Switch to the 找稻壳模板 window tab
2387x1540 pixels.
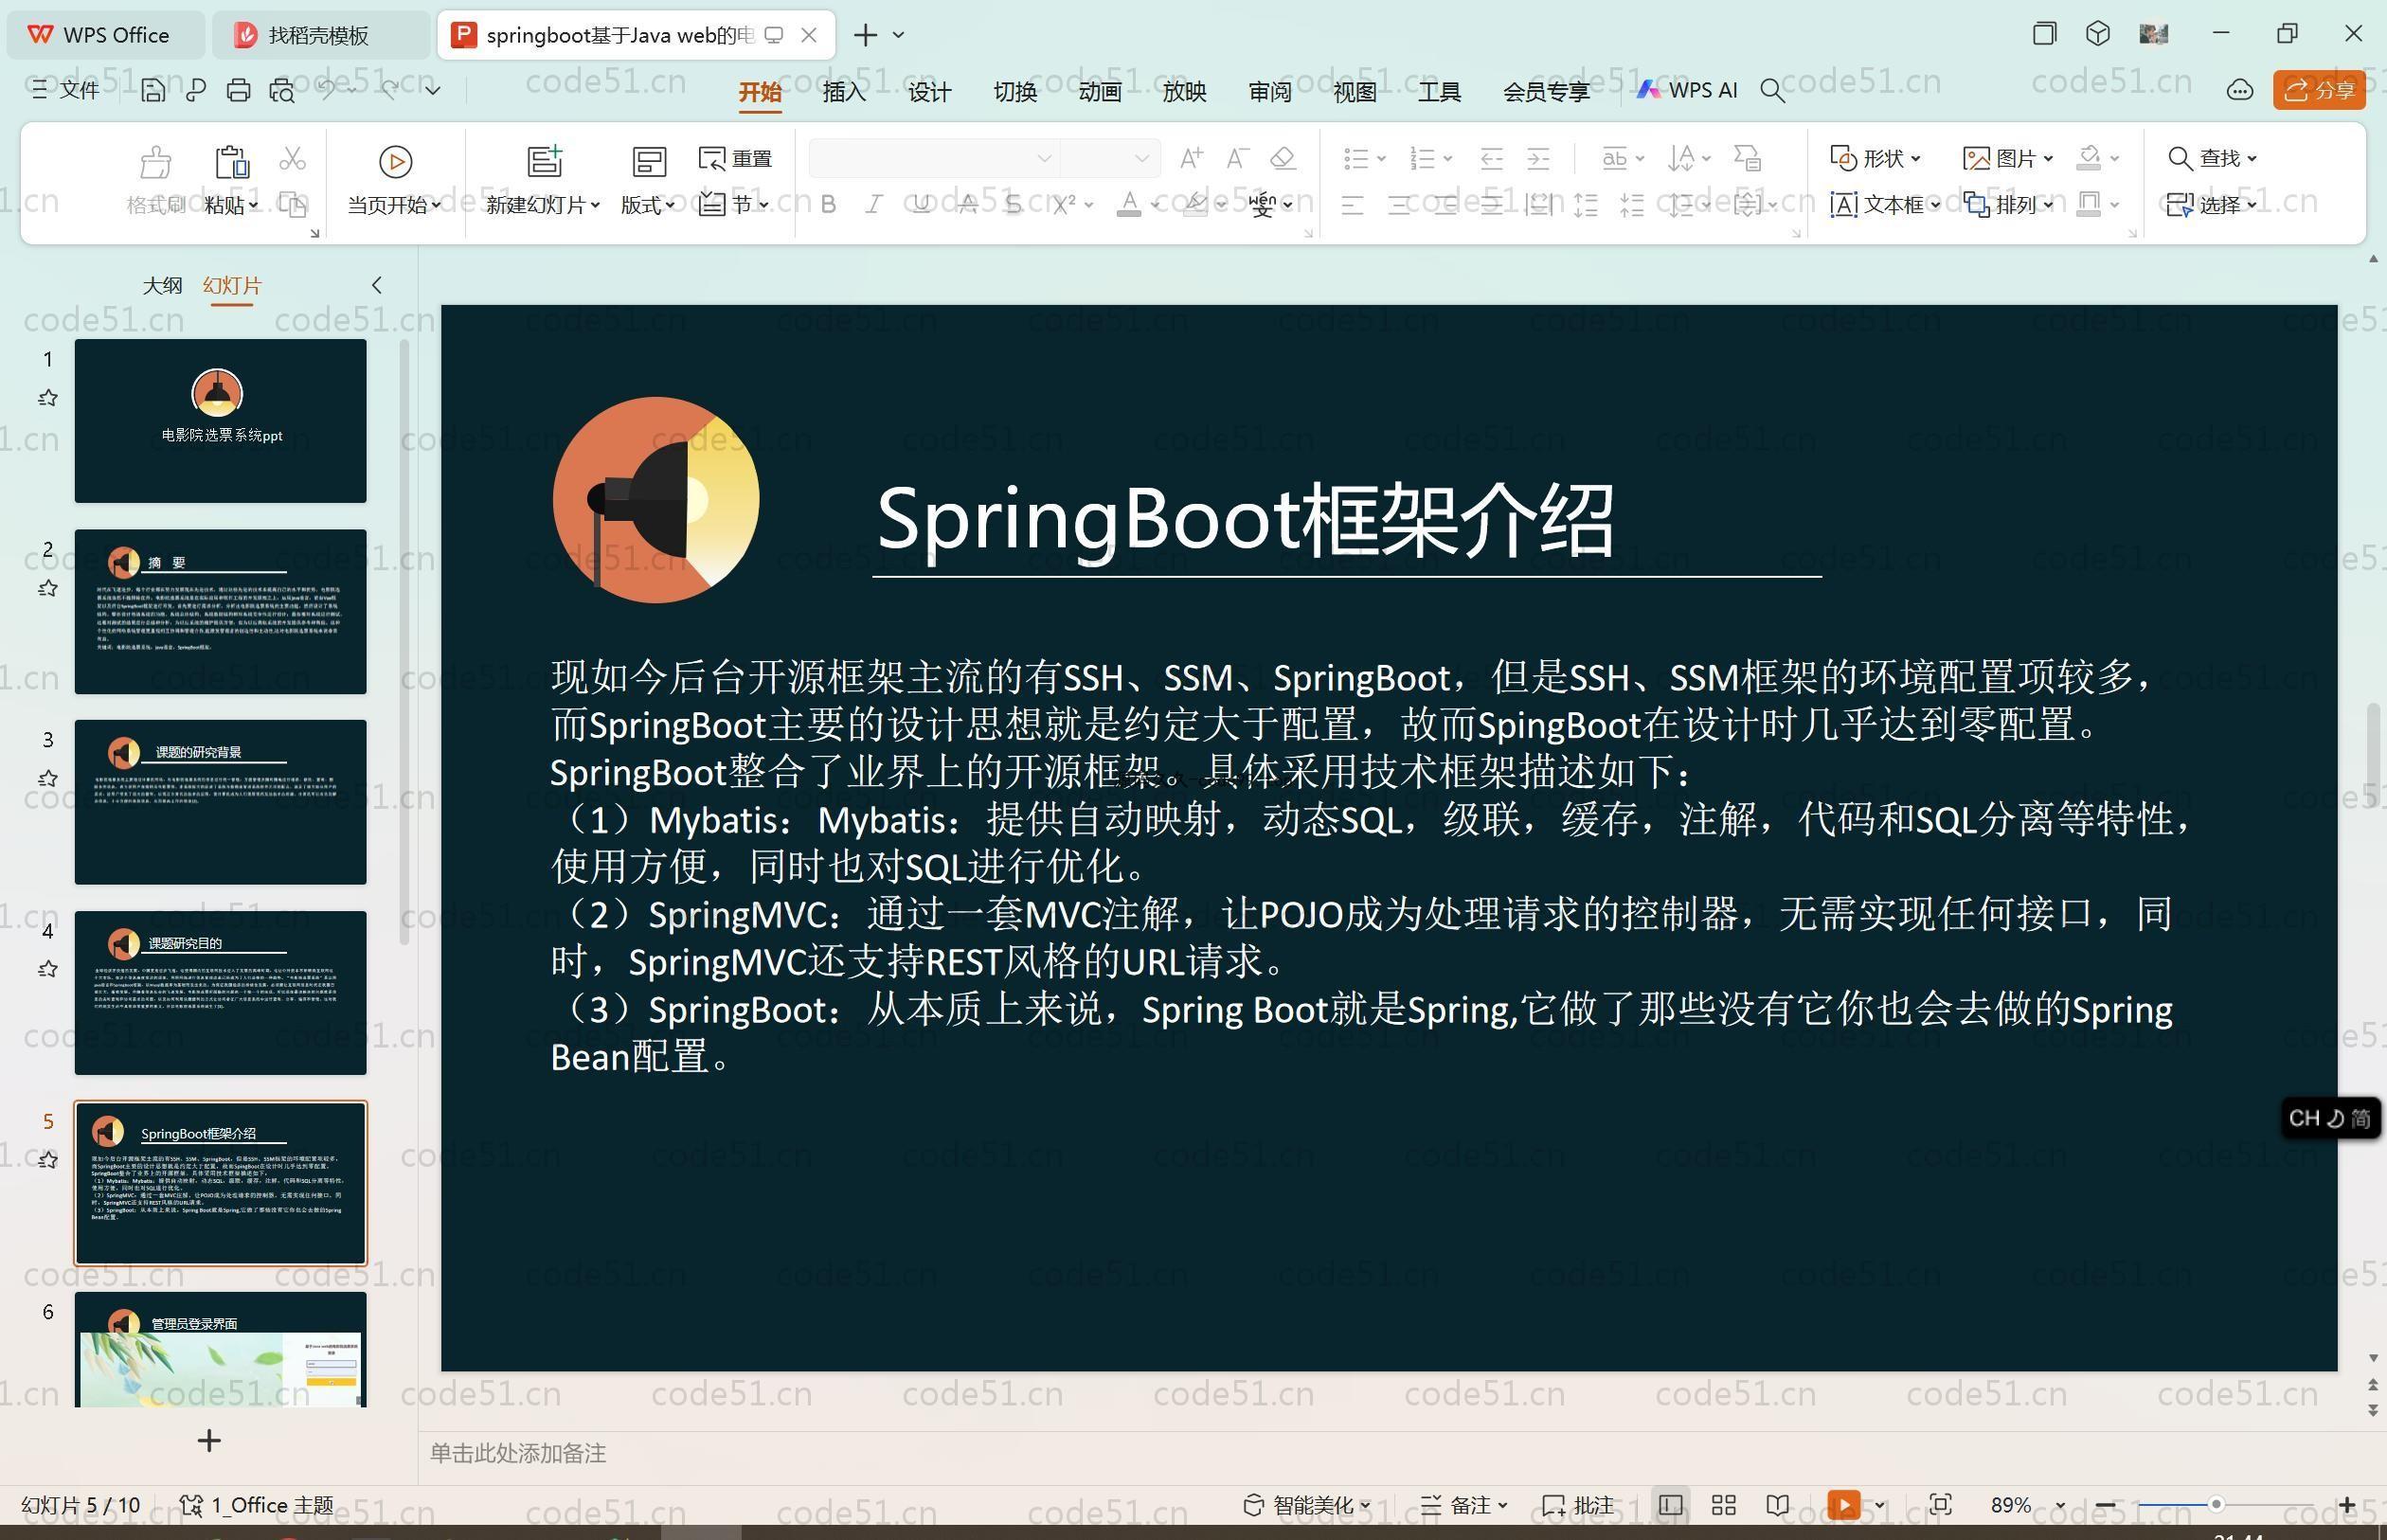(x=320, y=35)
